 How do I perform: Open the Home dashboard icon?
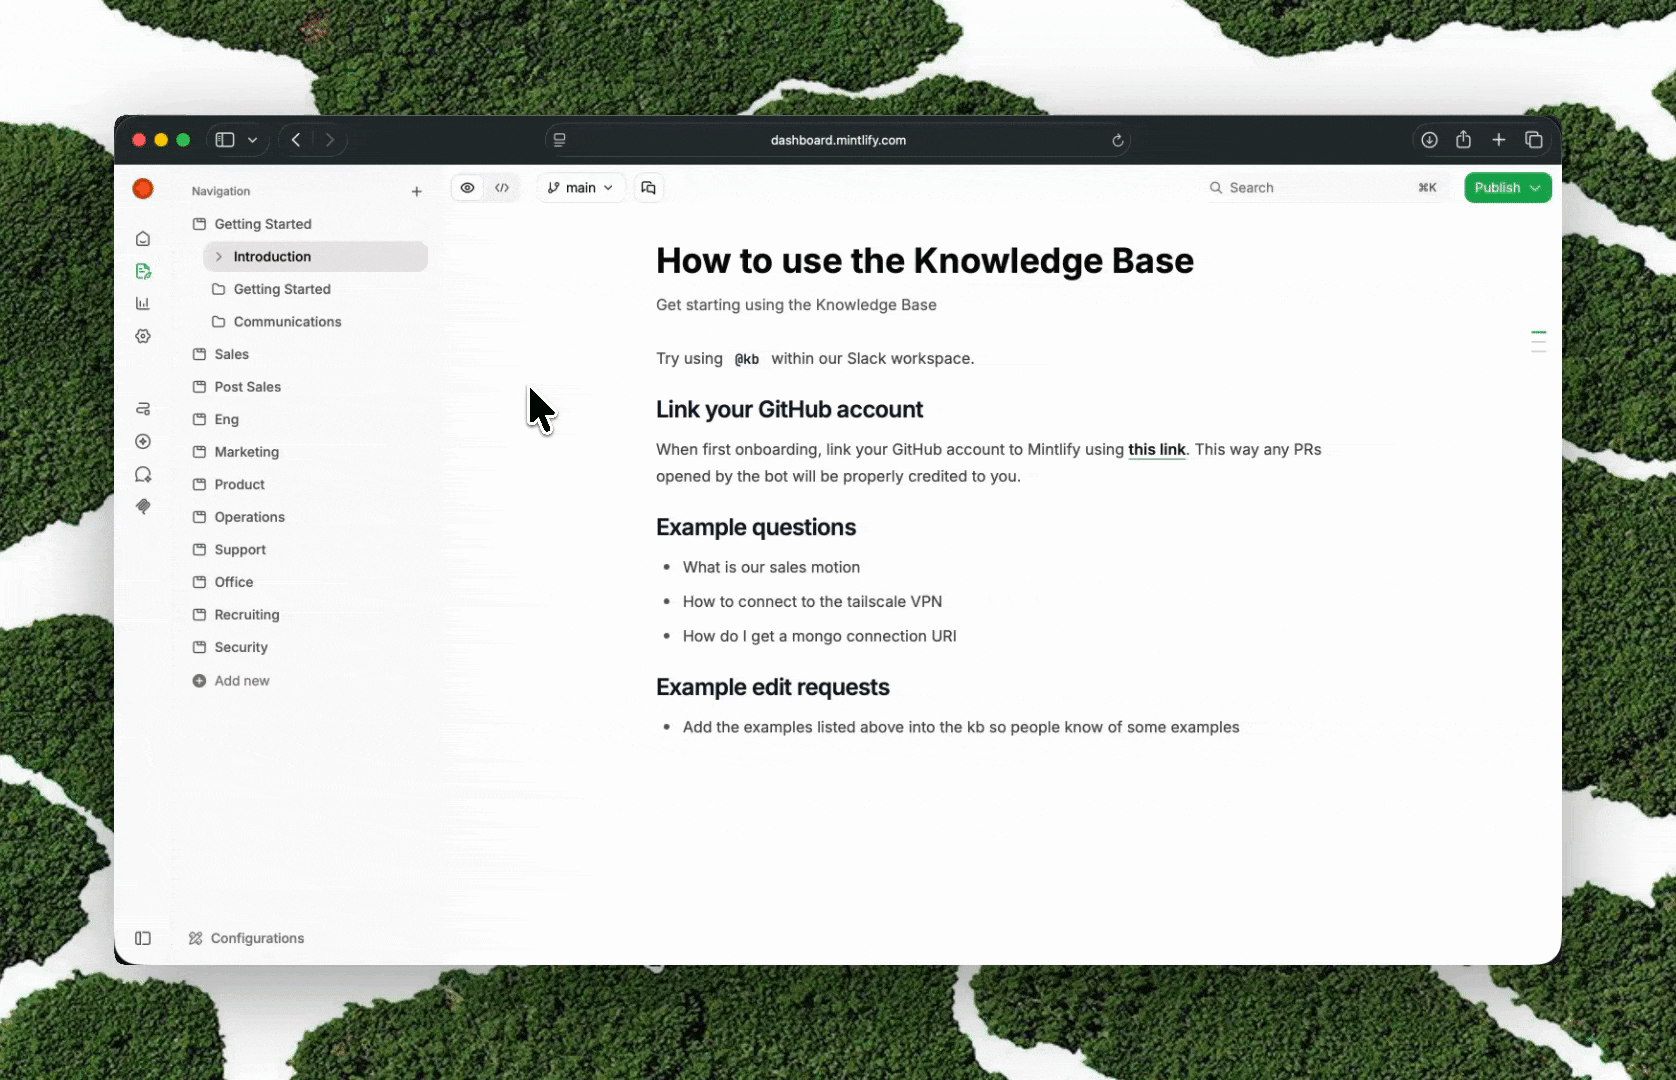tap(143, 239)
